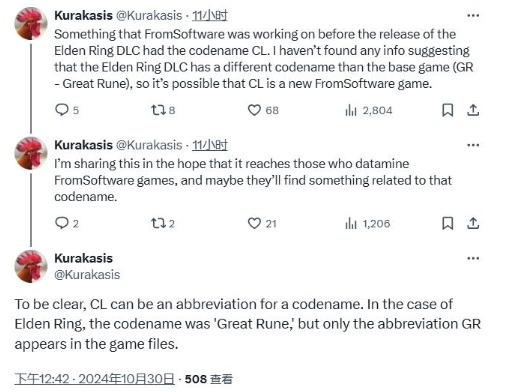Reply to the first Kurakasis tweet
Screen dimensions: 505x392
pyautogui.click(x=67, y=110)
